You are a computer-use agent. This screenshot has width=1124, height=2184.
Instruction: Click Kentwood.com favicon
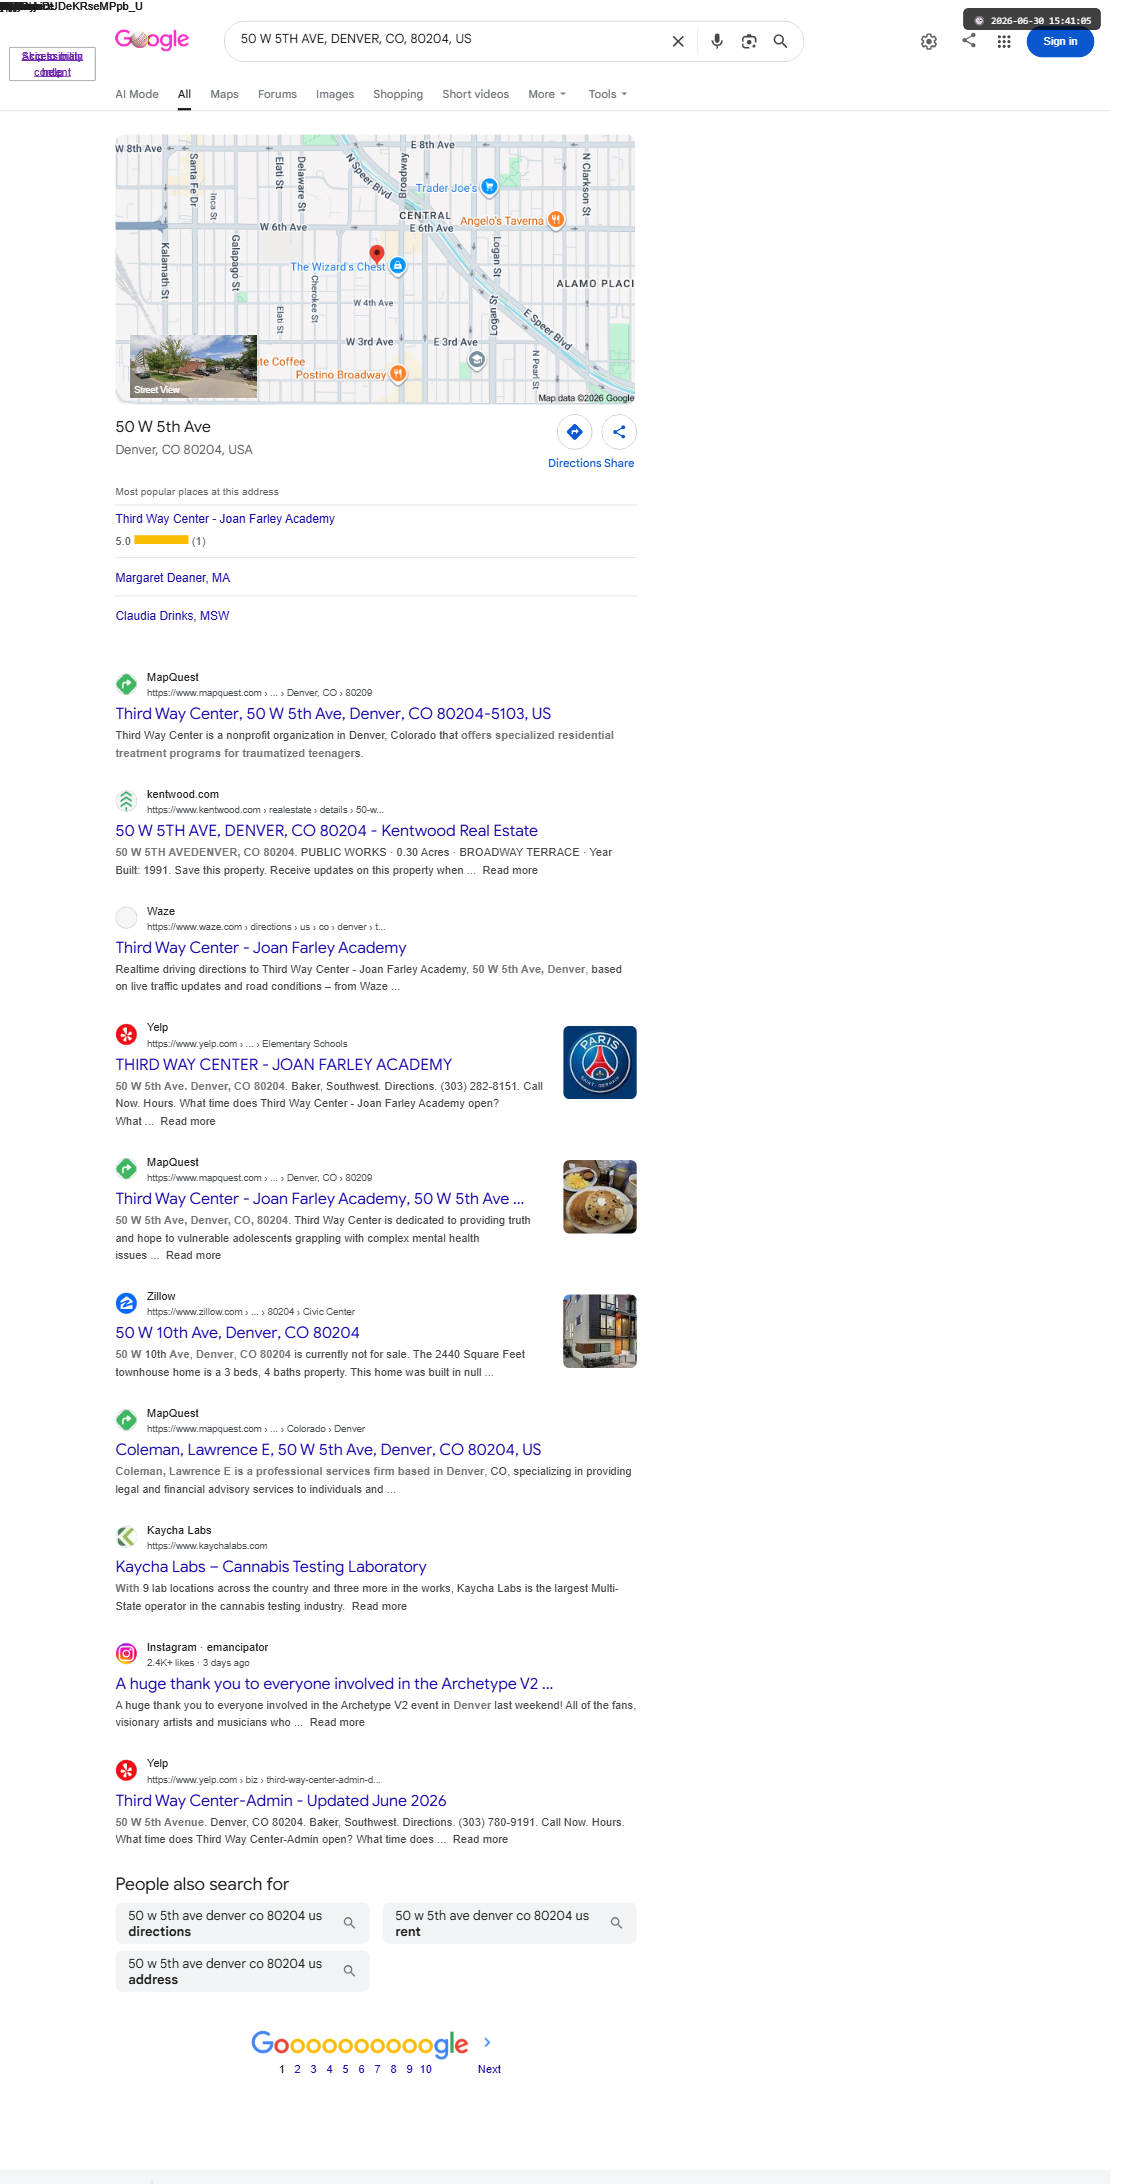tap(126, 800)
